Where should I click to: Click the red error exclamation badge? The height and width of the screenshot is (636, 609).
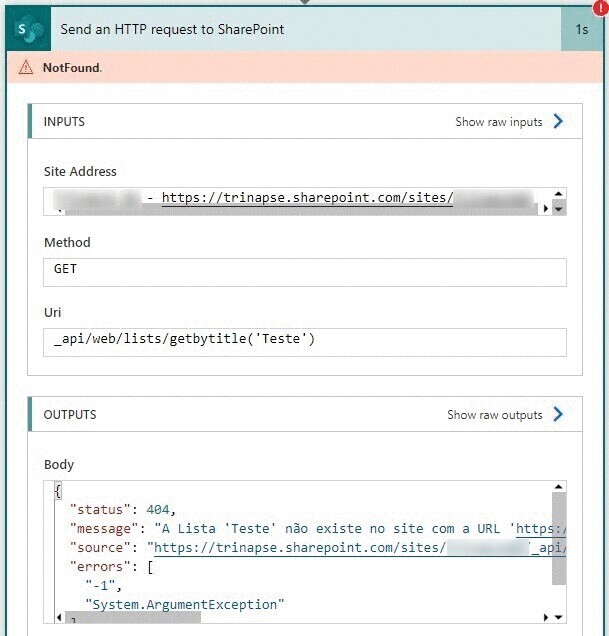[600, 8]
